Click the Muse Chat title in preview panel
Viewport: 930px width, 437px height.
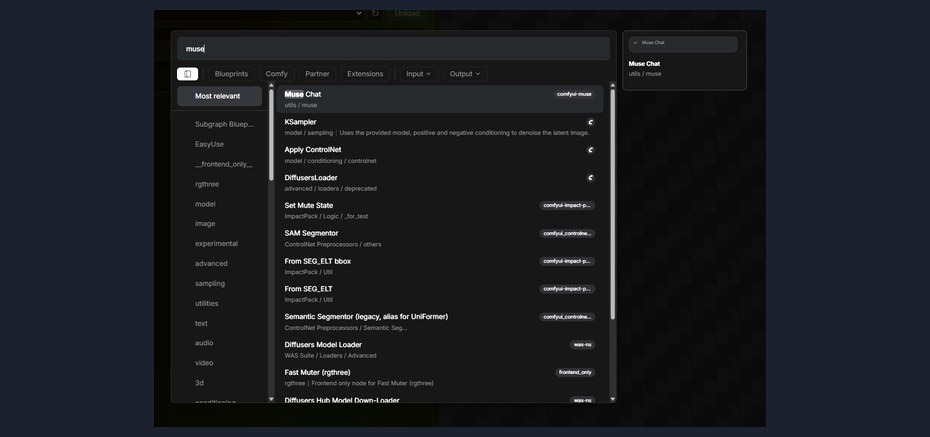pos(644,63)
